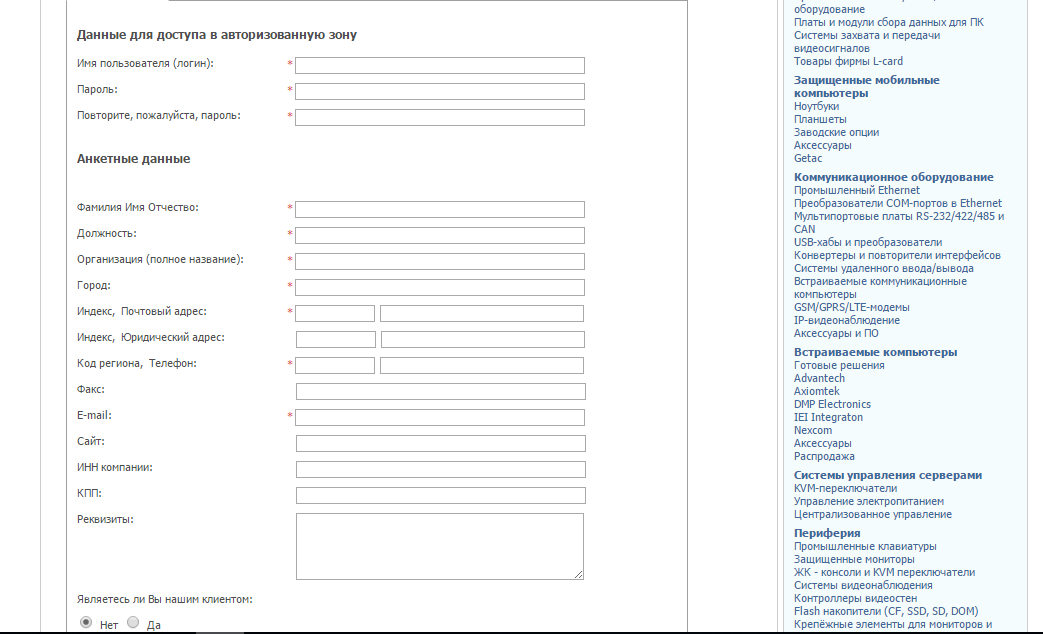
Task: Open Системы удаленного ввода/вывода link
Action: tap(883, 268)
